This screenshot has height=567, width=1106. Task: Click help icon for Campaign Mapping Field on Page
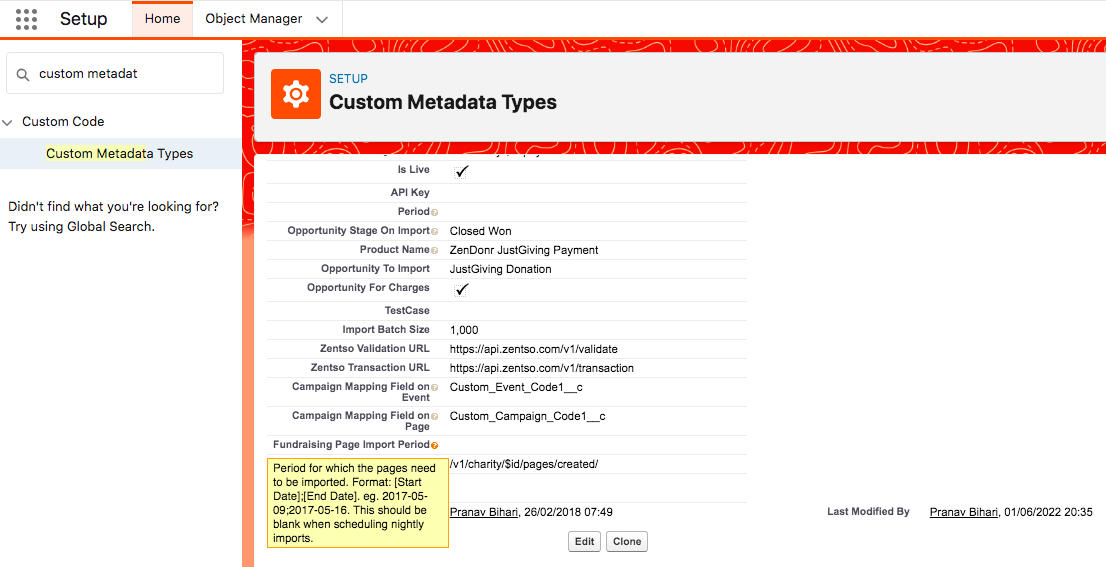click(x=434, y=417)
